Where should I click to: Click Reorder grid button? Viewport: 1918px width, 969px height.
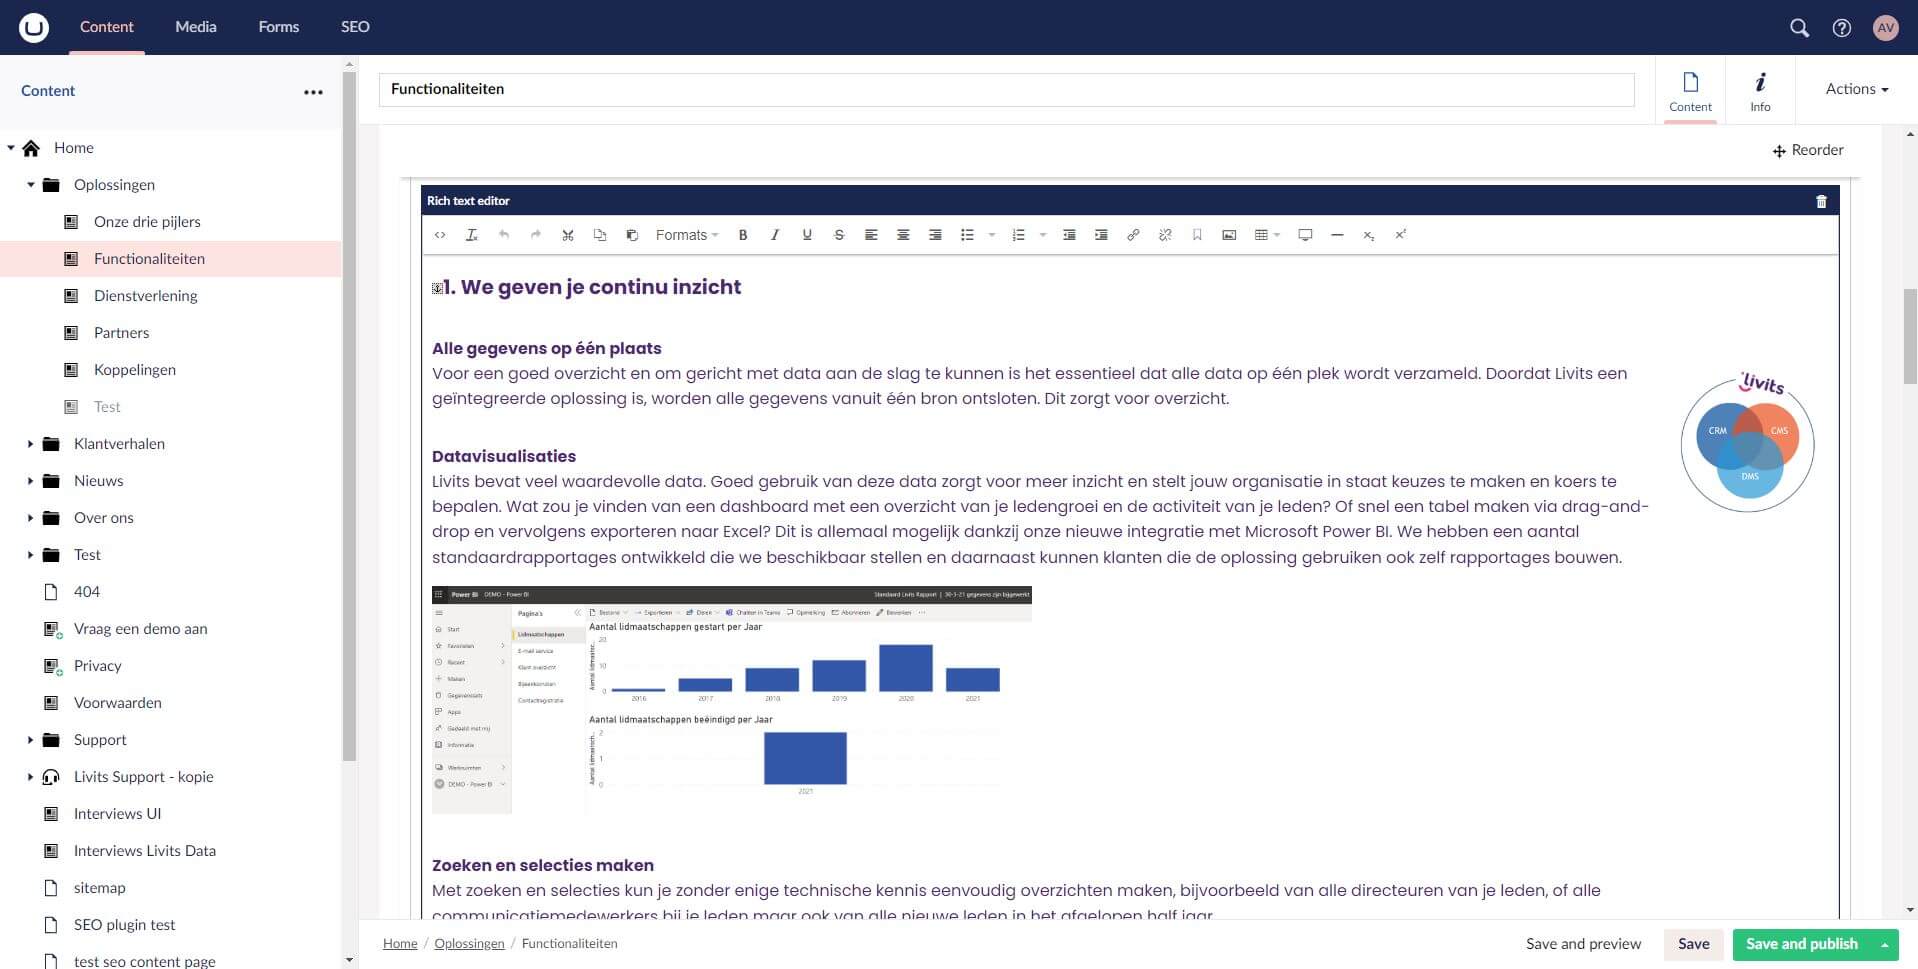point(1808,150)
